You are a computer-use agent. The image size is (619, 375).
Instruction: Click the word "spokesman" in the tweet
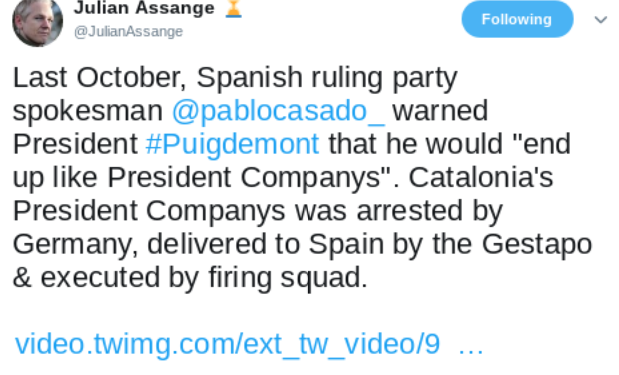88,112
